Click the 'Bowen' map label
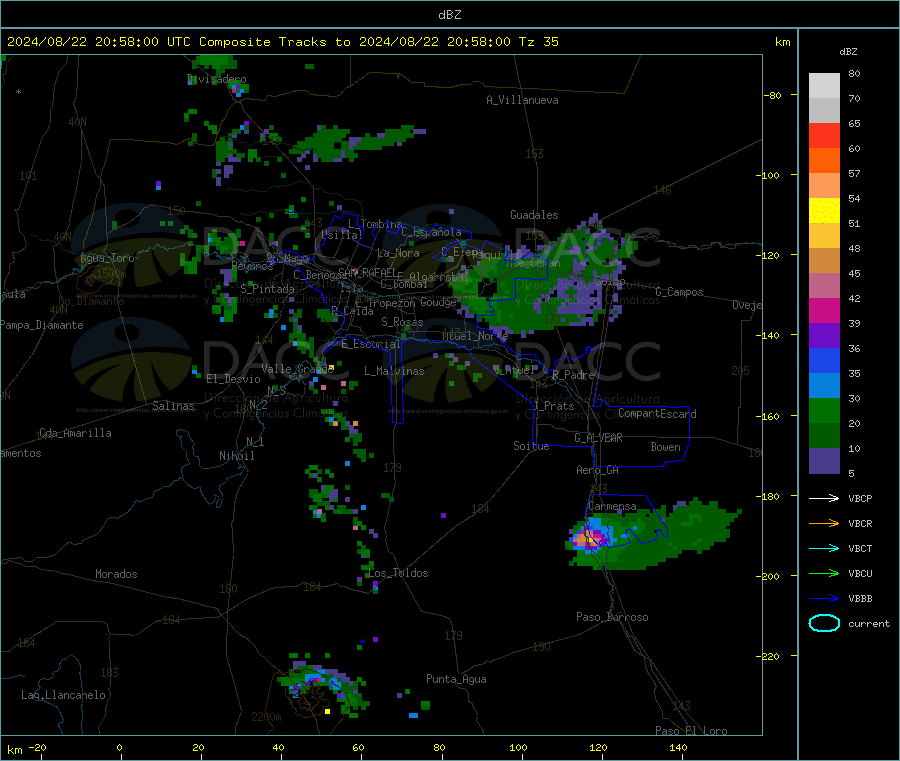The width and height of the screenshot is (900, 761). [x=665, y=447]
